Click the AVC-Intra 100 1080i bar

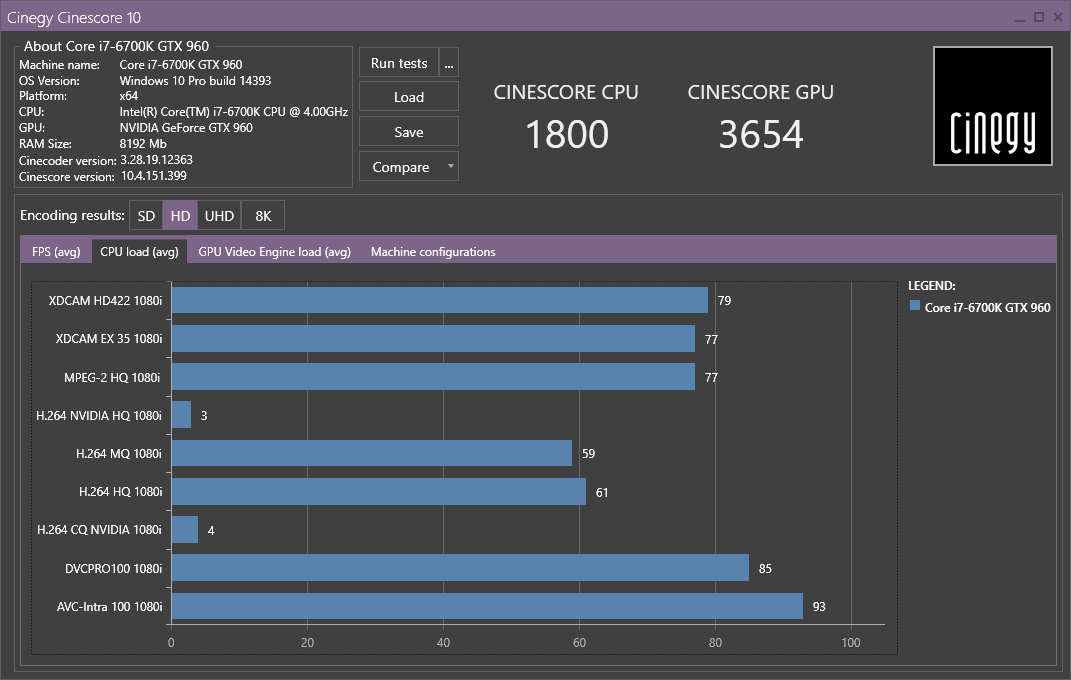point(487,606)
